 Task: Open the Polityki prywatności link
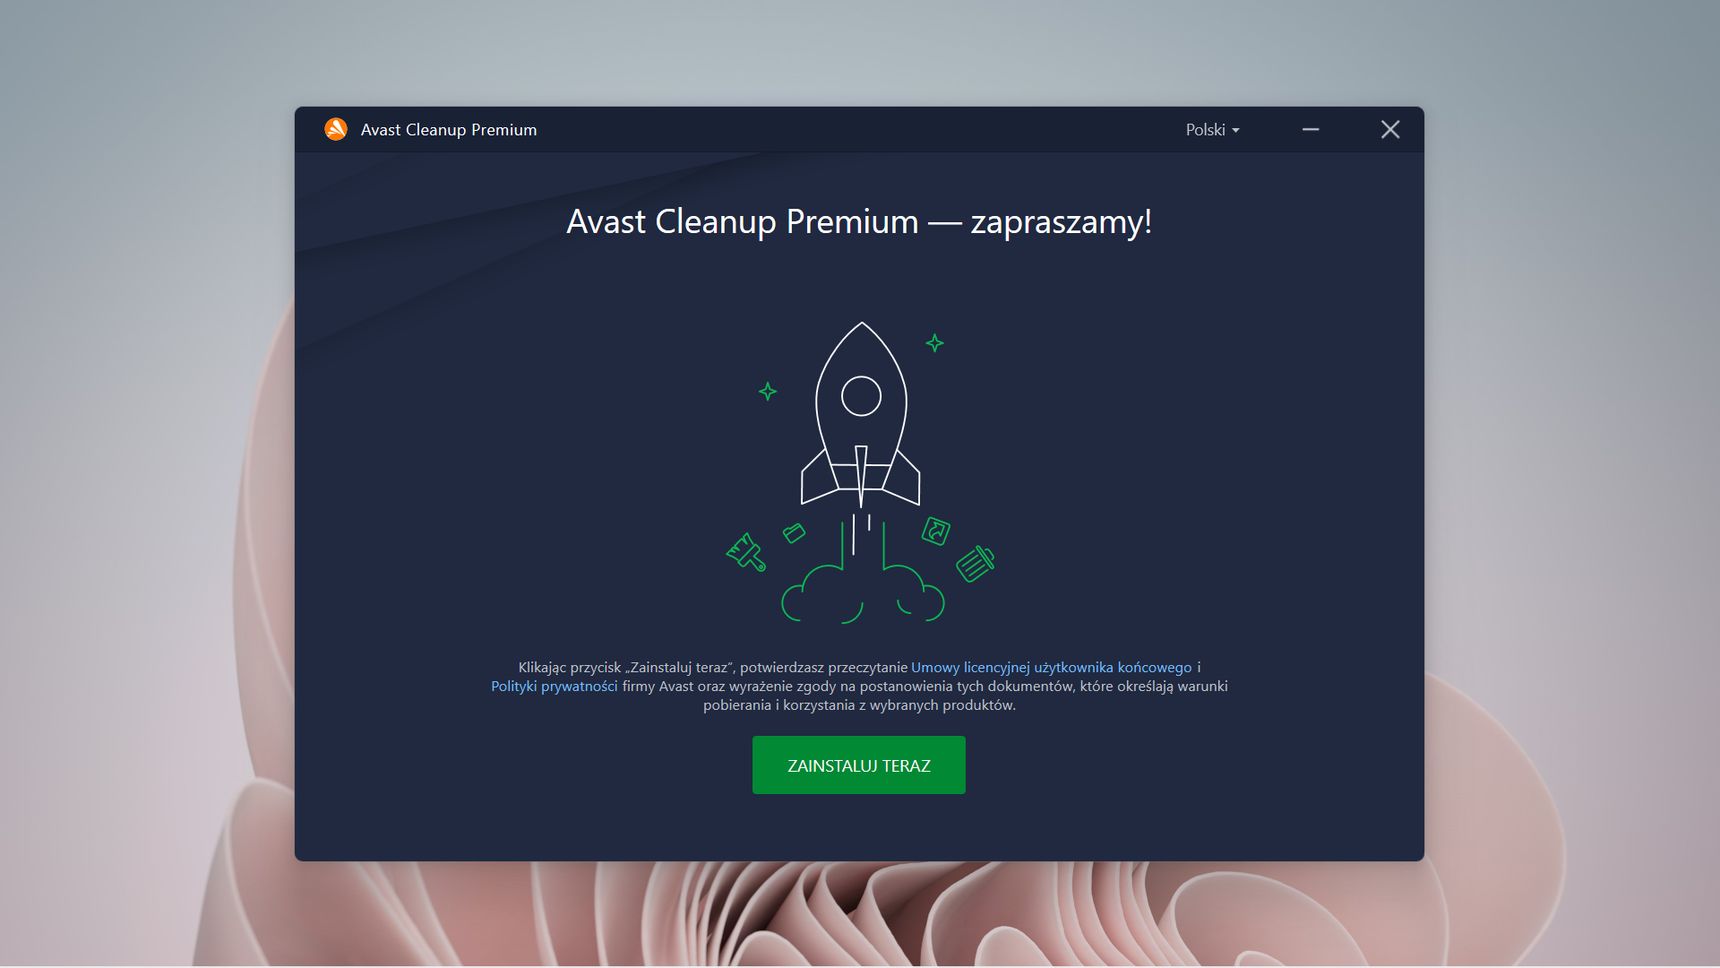click(x=554, y=686)
